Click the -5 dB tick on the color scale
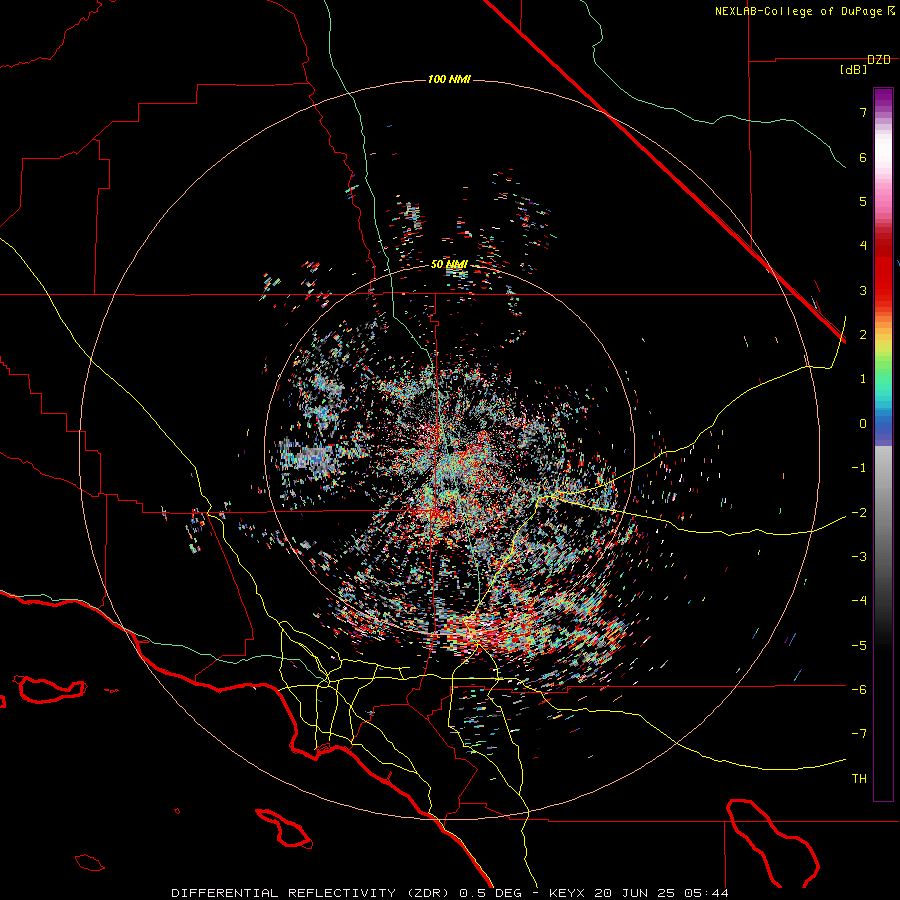The image size is (900, 900). 859,645
